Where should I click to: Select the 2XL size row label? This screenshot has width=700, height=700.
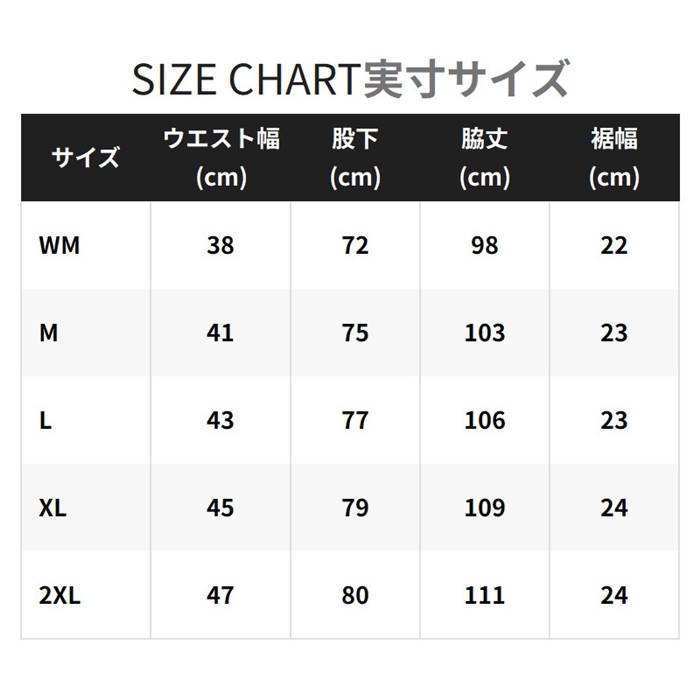coord(60,595)
